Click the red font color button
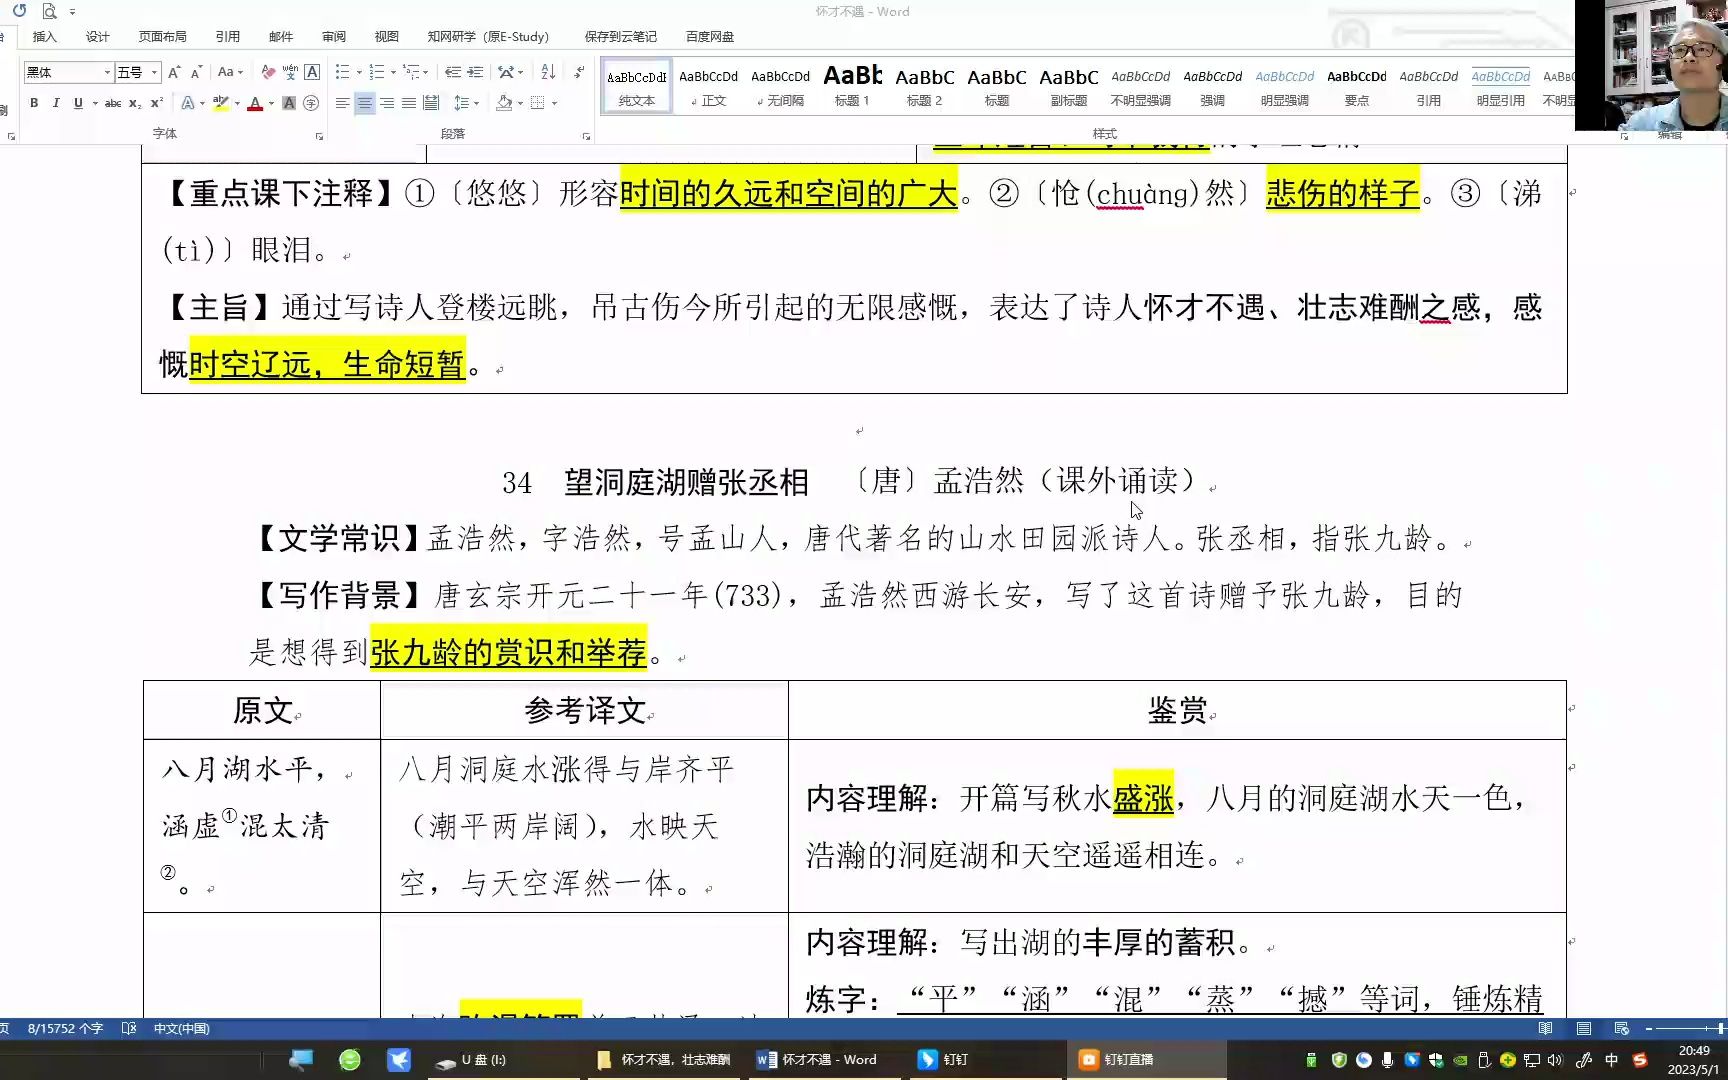The image size is (1728, 1080). tap(255, 103)
